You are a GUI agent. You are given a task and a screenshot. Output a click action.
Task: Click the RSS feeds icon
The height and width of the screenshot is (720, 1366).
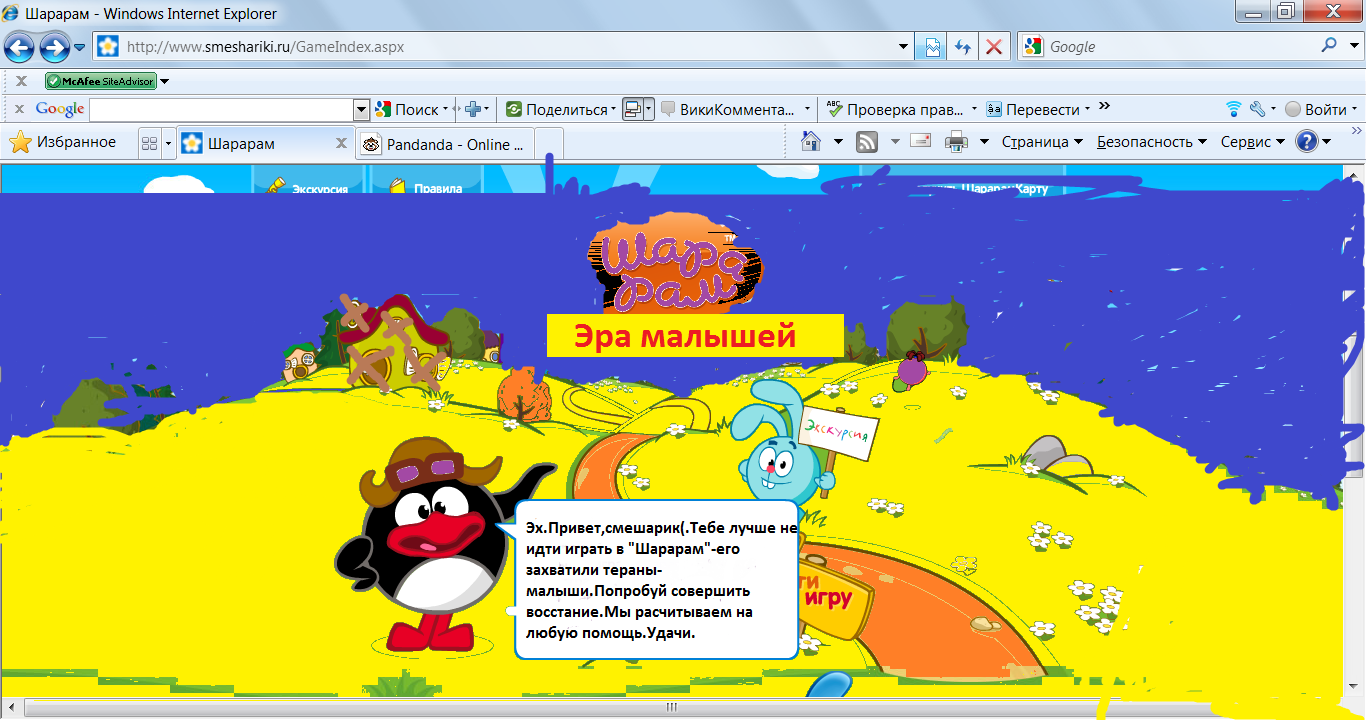pos(867,142)
